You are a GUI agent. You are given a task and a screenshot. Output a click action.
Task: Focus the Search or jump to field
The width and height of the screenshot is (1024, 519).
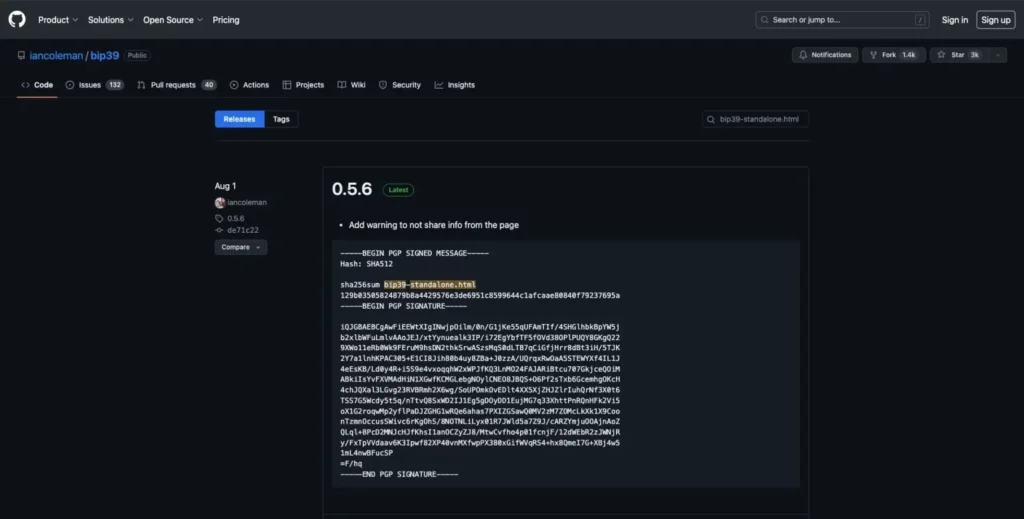tap(842, 20)
